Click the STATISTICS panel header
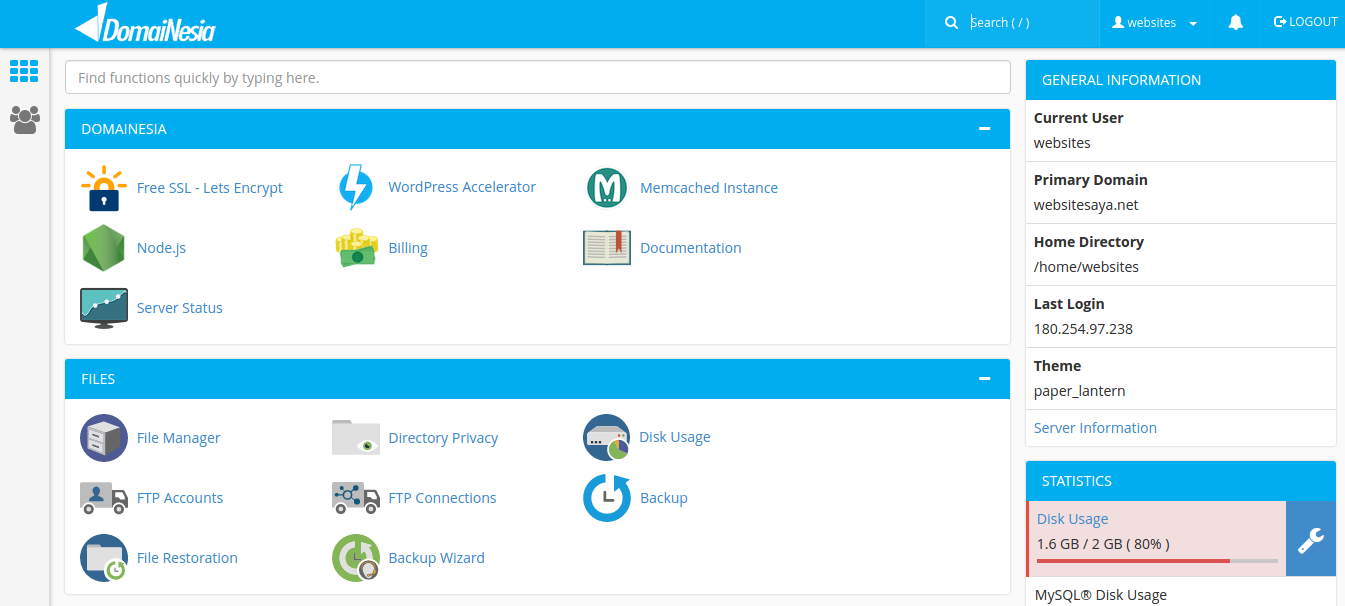The width and height of the screenshot is (1345, 606). coord(1181,481)
